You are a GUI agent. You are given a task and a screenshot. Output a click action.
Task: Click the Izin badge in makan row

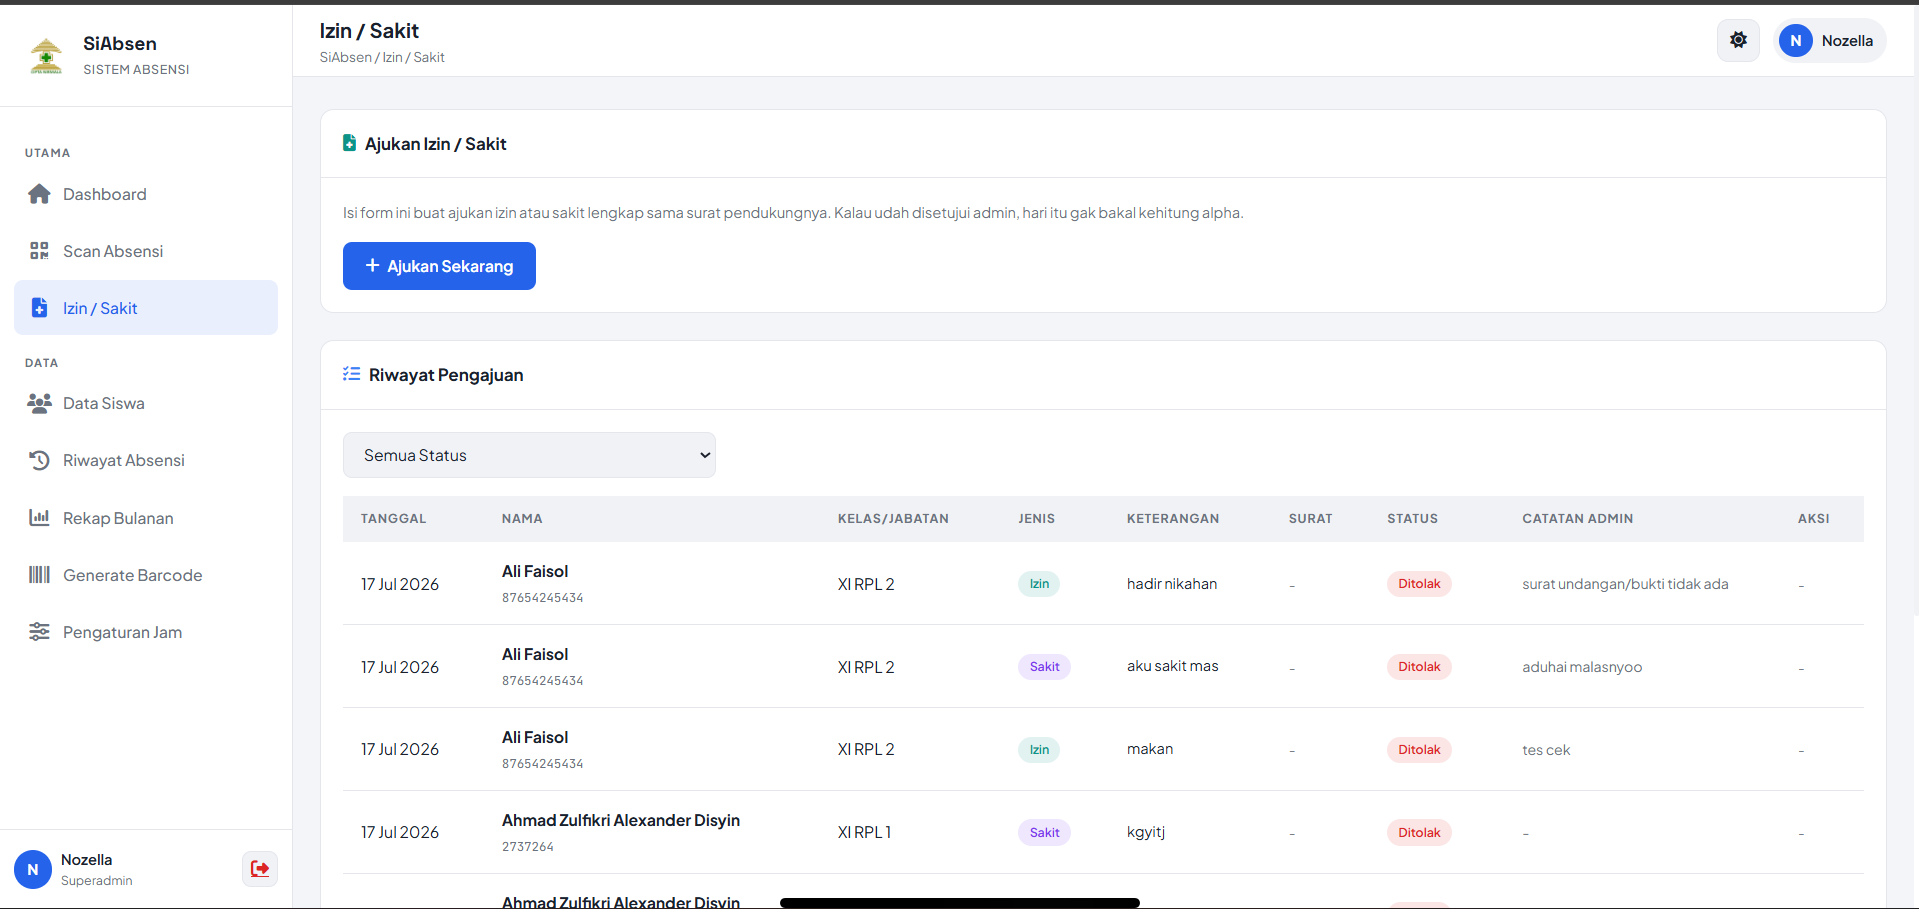point(1039,750)
